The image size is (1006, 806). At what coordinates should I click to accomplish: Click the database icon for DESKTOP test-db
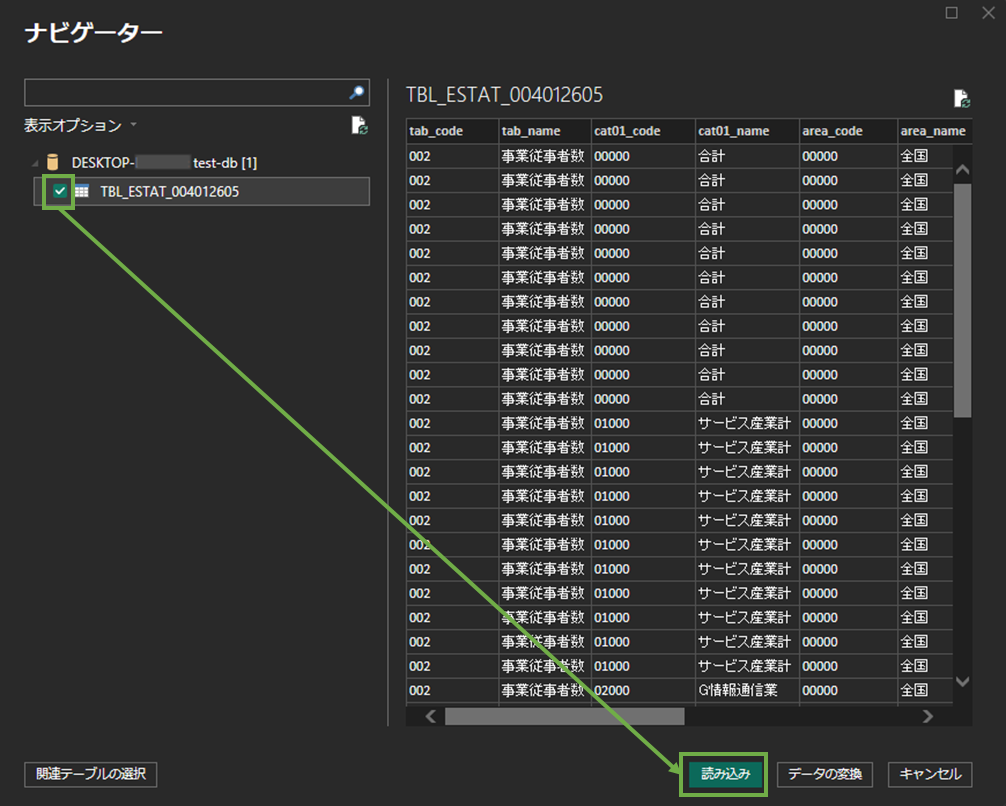53,162
